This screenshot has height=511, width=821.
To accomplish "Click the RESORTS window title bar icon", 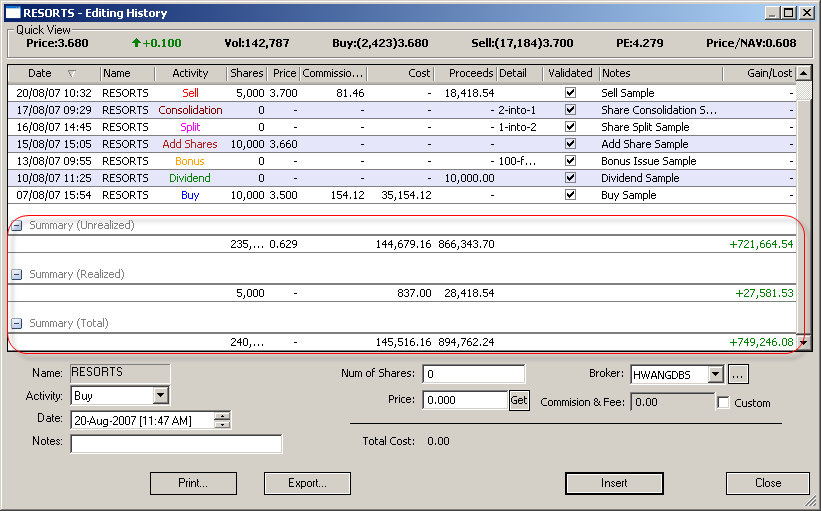I will (x=13, y=13).
